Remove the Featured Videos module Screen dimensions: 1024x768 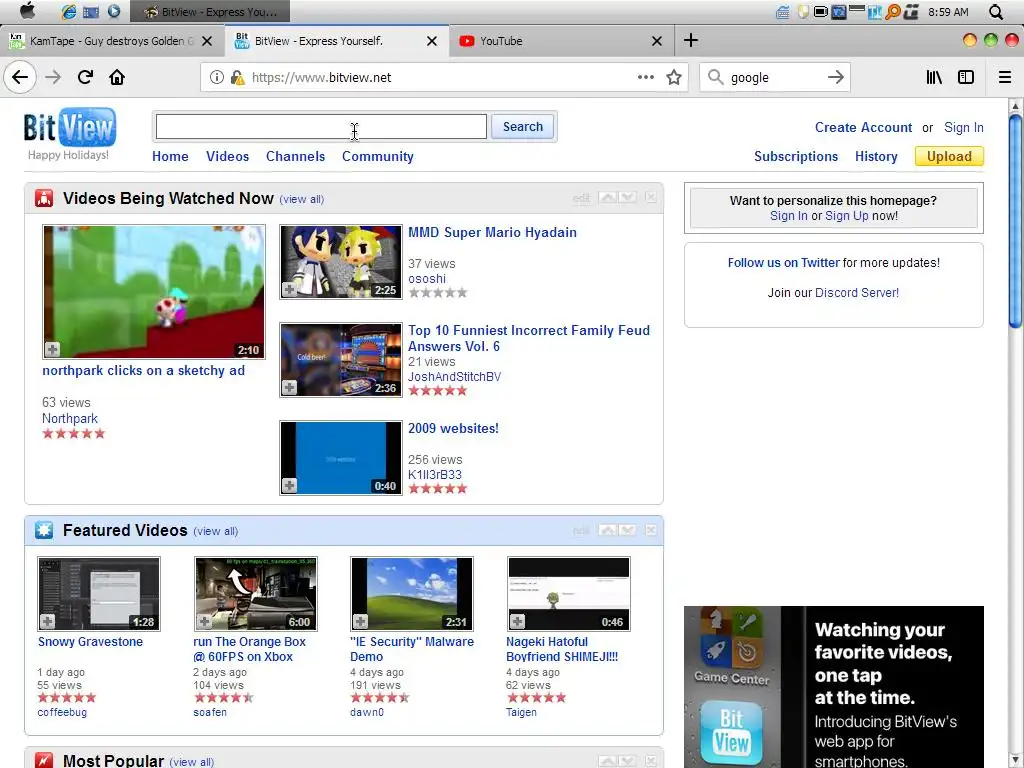(650, 530)
